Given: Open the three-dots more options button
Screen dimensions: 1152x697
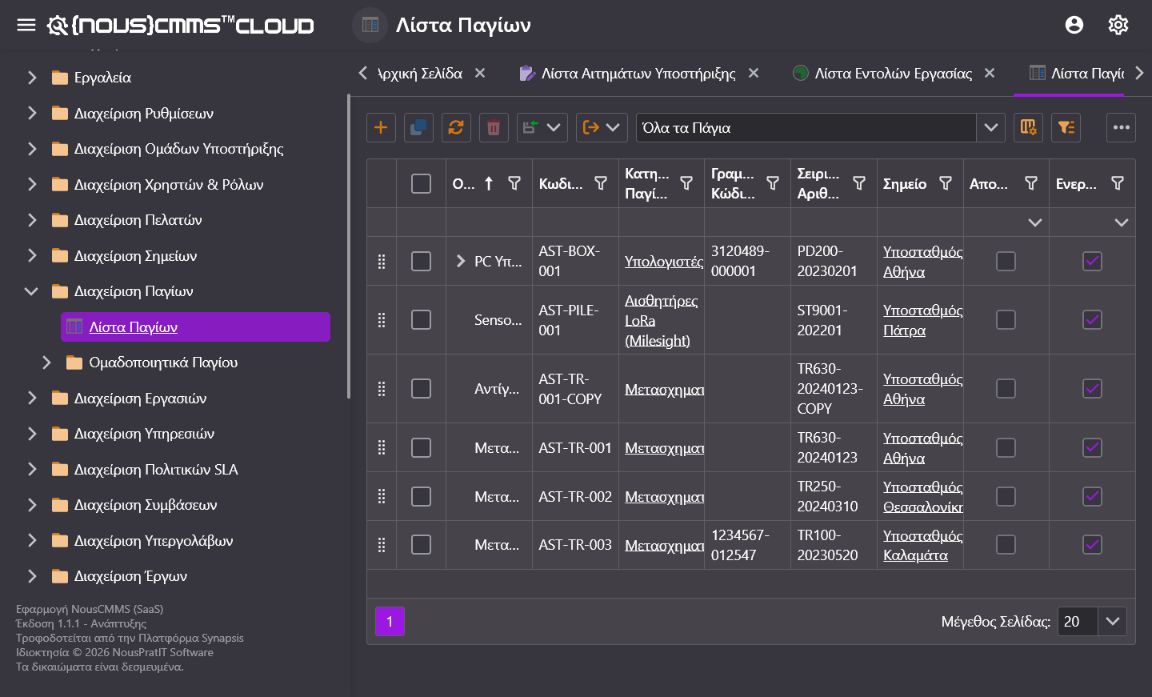Looking at the screenshot, I should tap(1120, 128).
